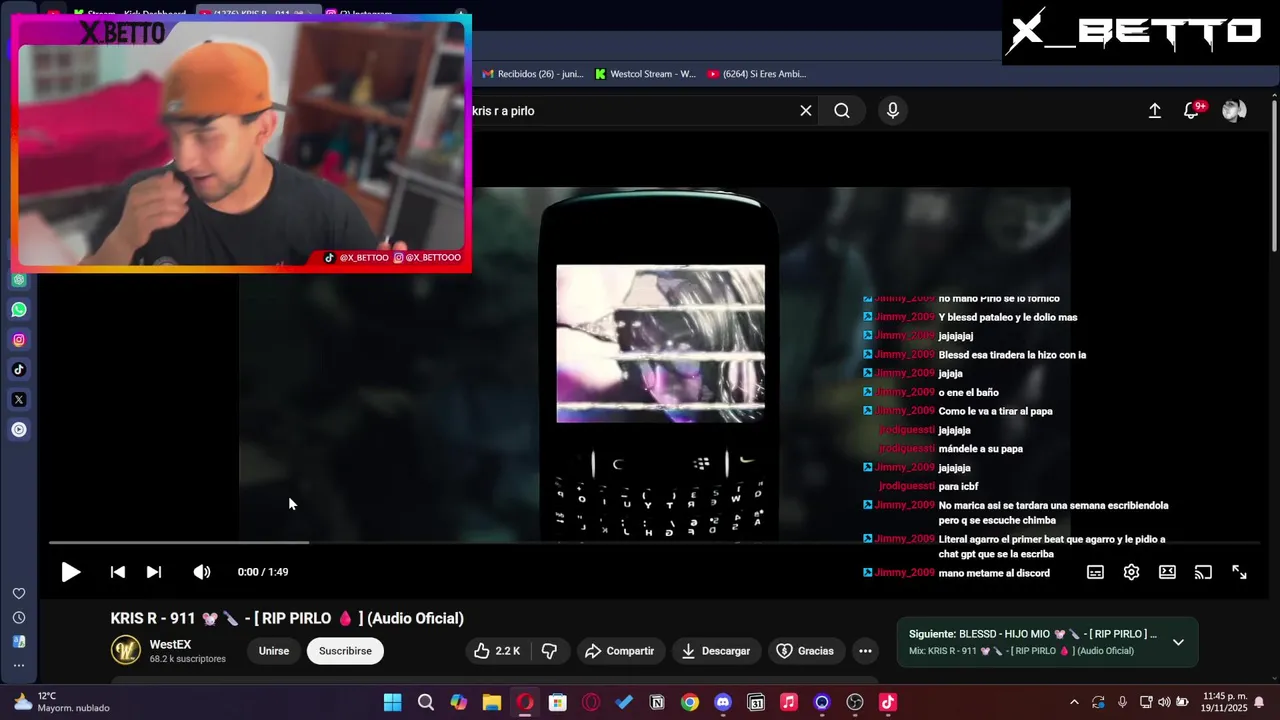This screenshot has width=1280, height=720.
Task: Open the Recibidos Gmail bookmark
Action: [x=533, y=74]
